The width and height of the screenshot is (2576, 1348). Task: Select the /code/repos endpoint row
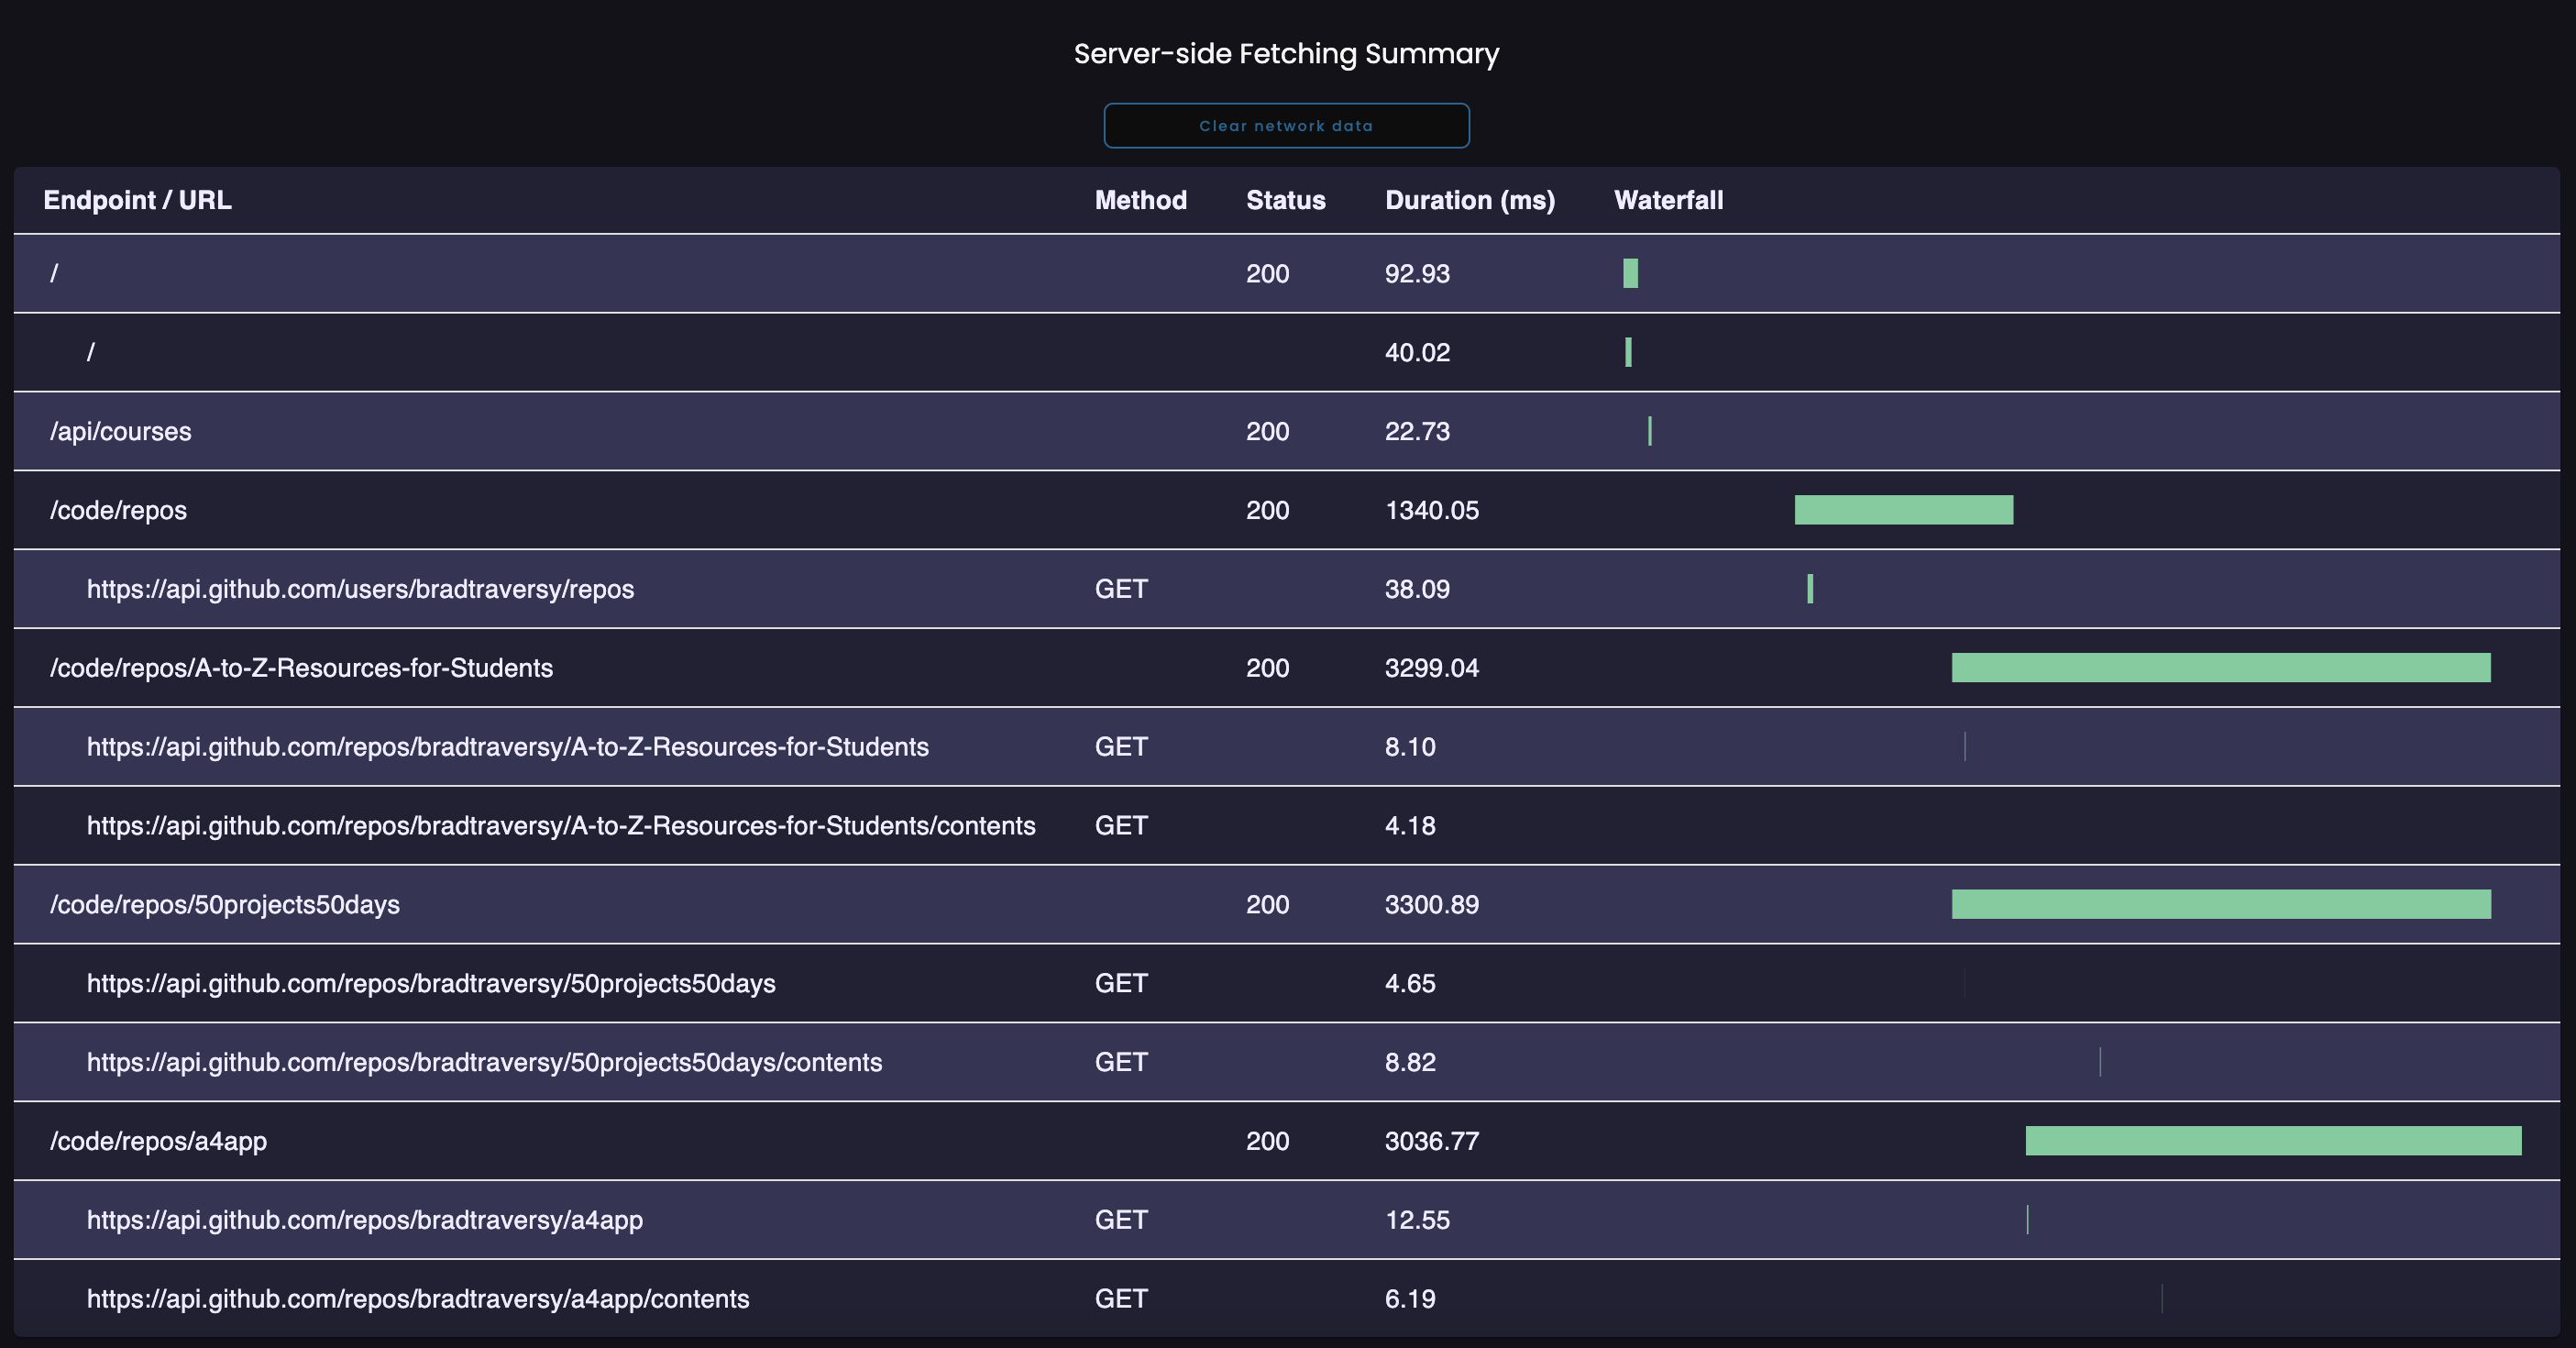(x=119, y=510)
